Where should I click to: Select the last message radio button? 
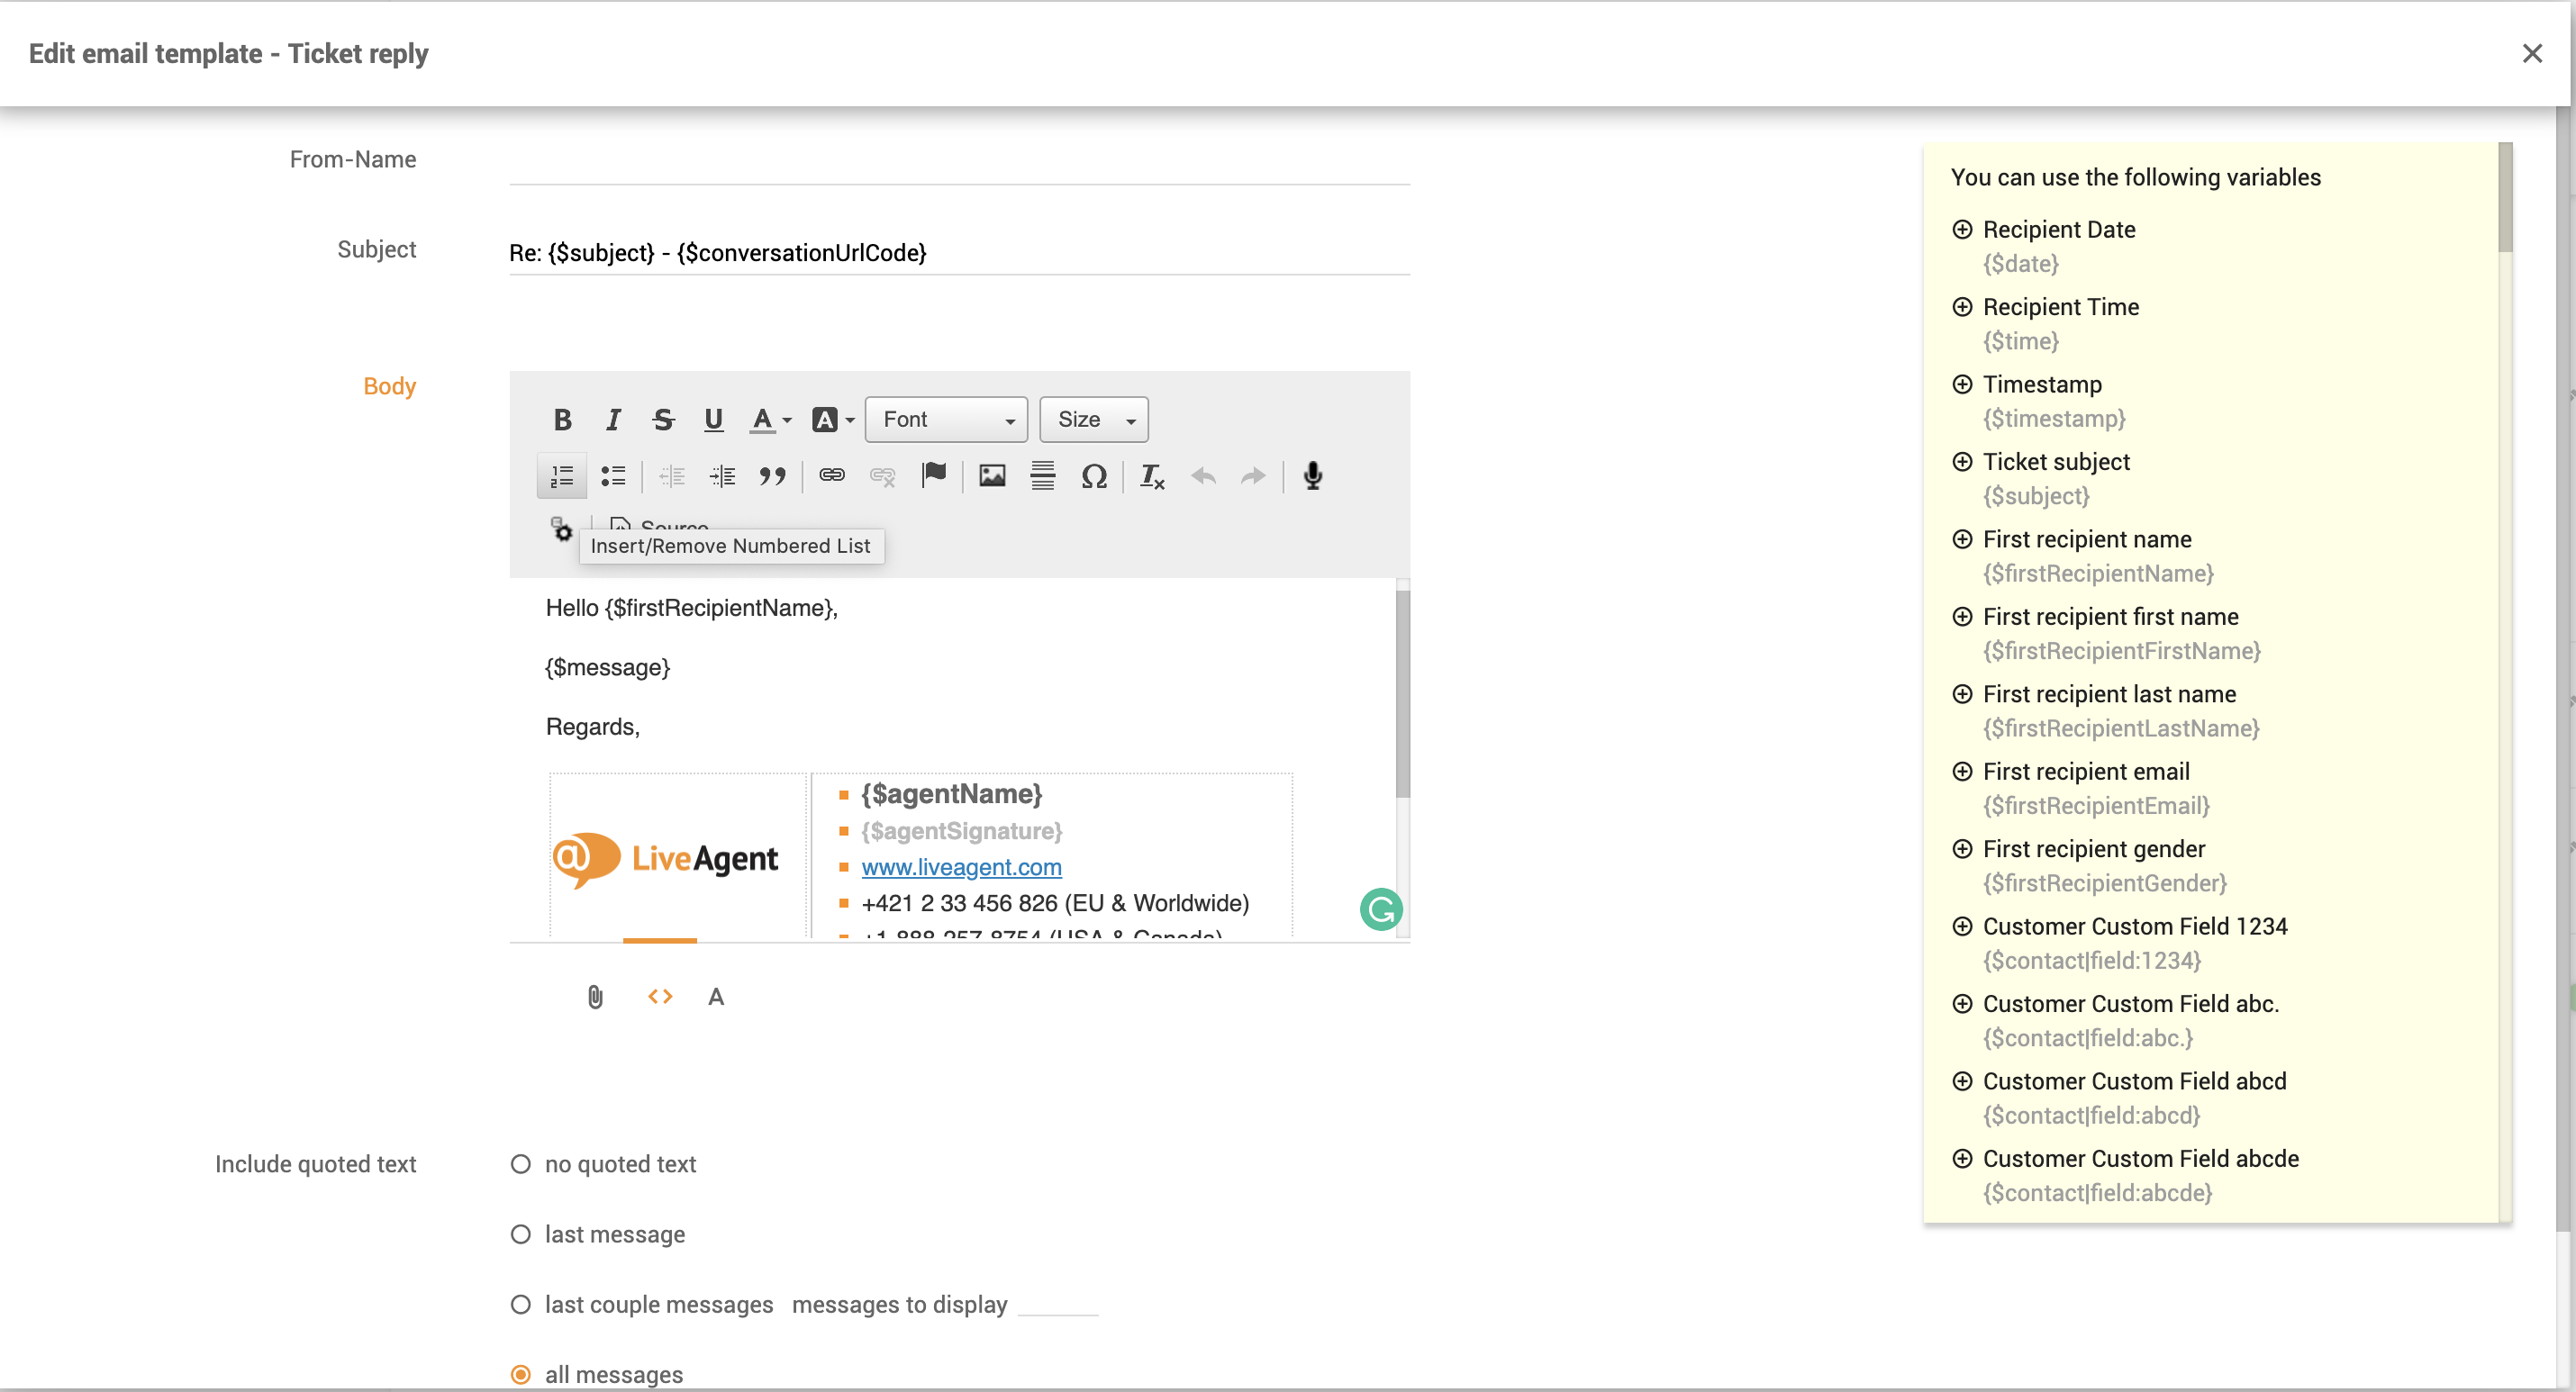click(x=520, y=1234)
